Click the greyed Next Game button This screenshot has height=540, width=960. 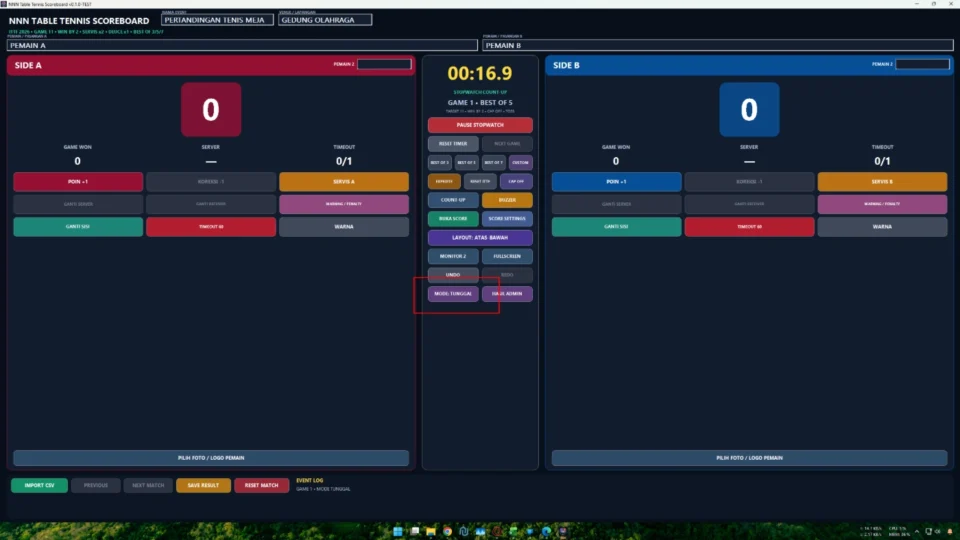507,144
